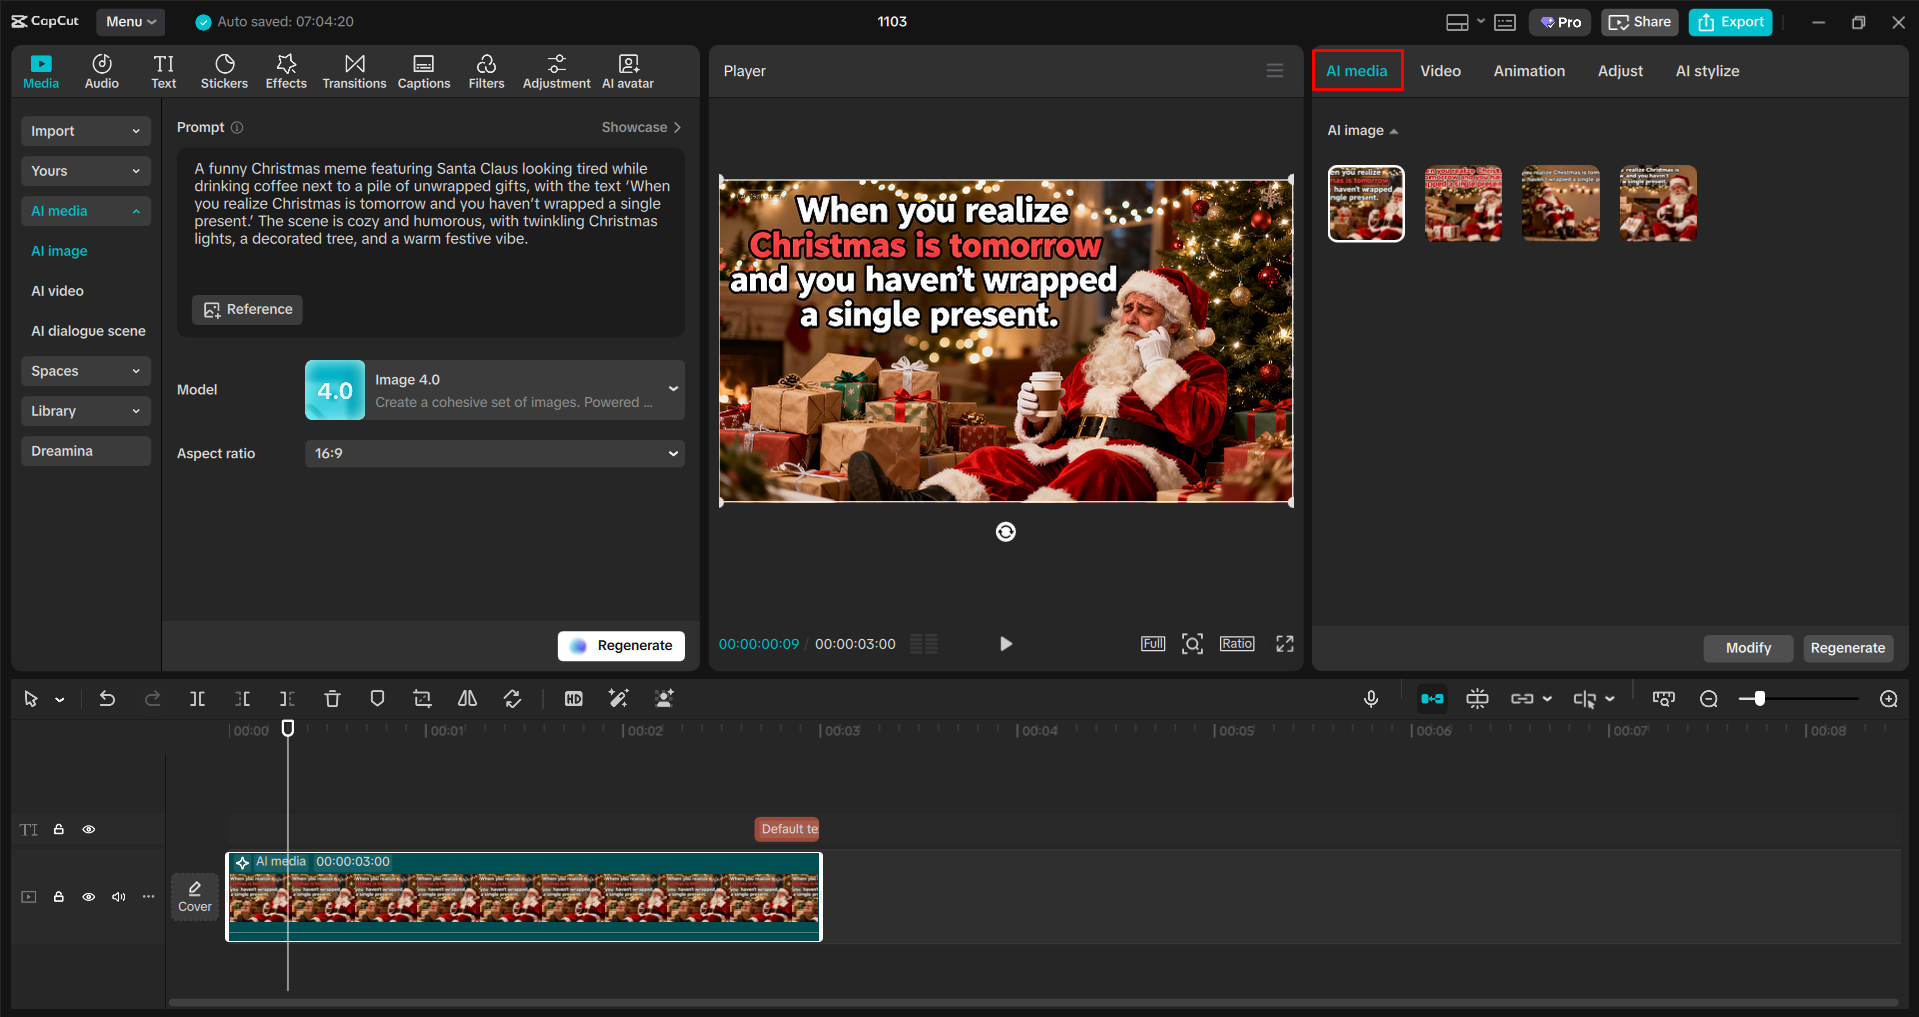The image size is (1919, 1017).
Task: Lock the AI media track
Action: (x=58, y=897)
